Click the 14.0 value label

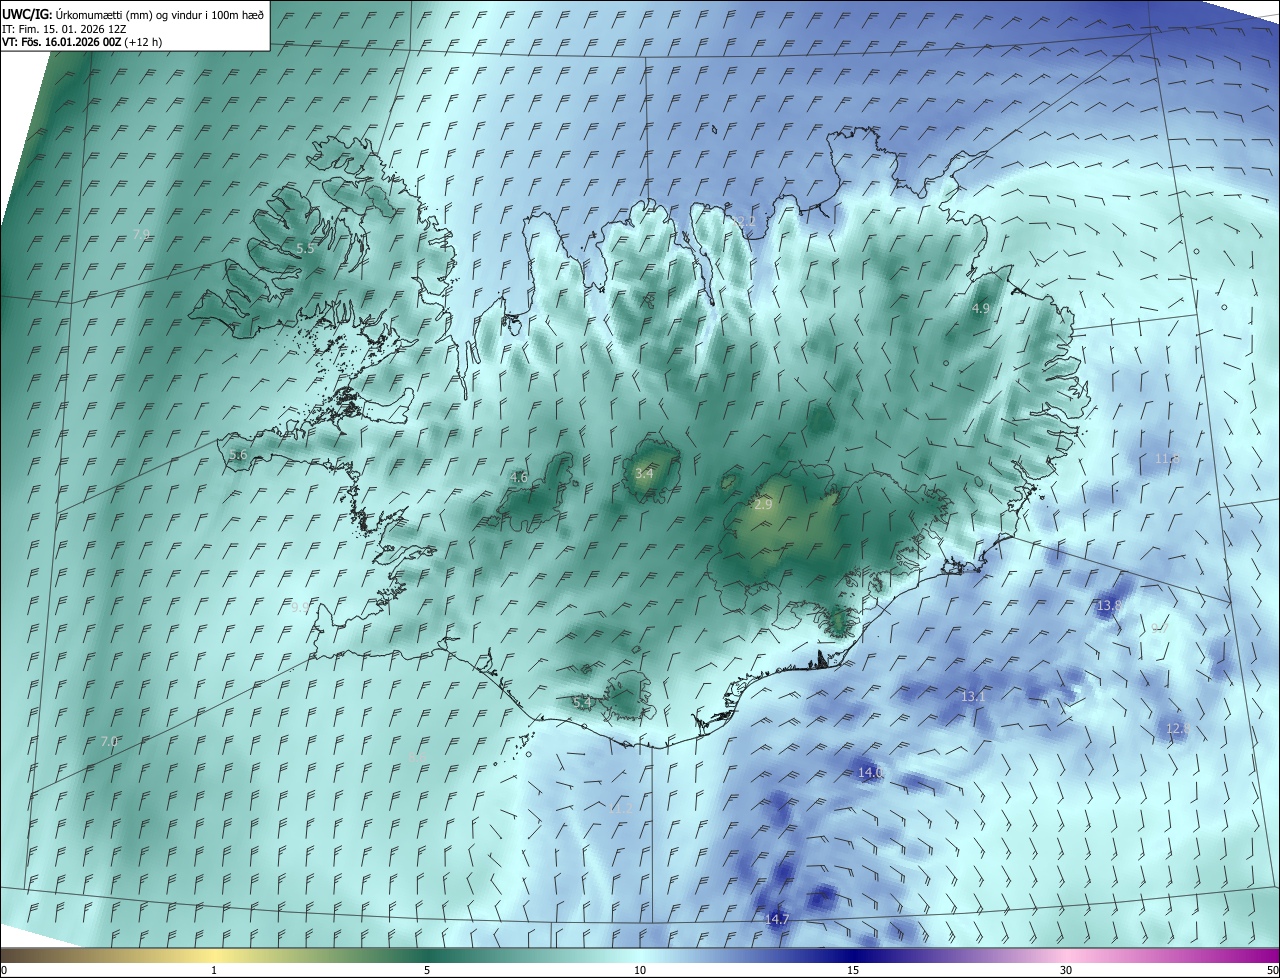click(x=870, y=773)
